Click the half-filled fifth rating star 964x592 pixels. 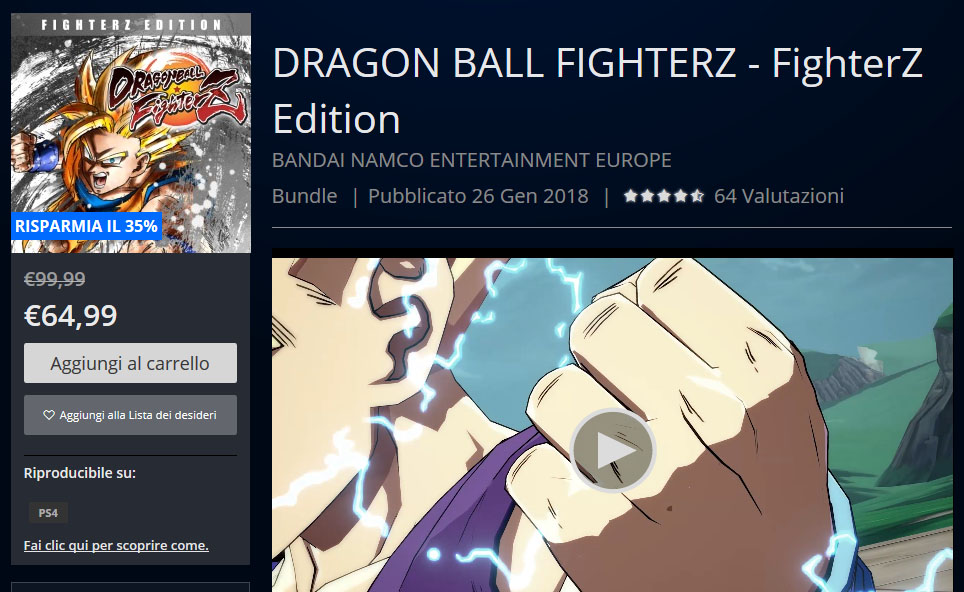697,196
